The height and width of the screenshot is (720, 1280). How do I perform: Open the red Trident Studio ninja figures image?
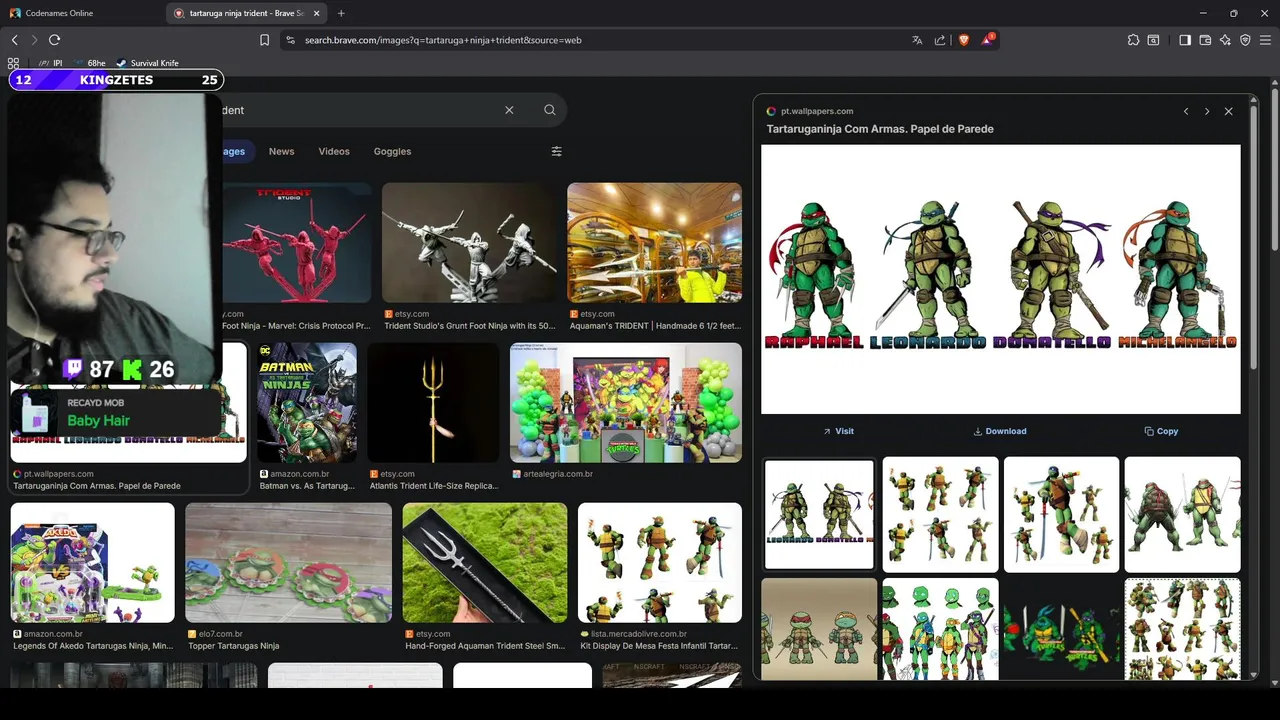(297, 243)
